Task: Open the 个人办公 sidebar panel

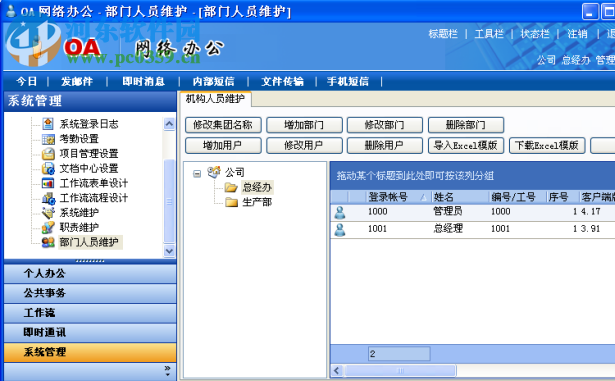Action: pos(90,274)
